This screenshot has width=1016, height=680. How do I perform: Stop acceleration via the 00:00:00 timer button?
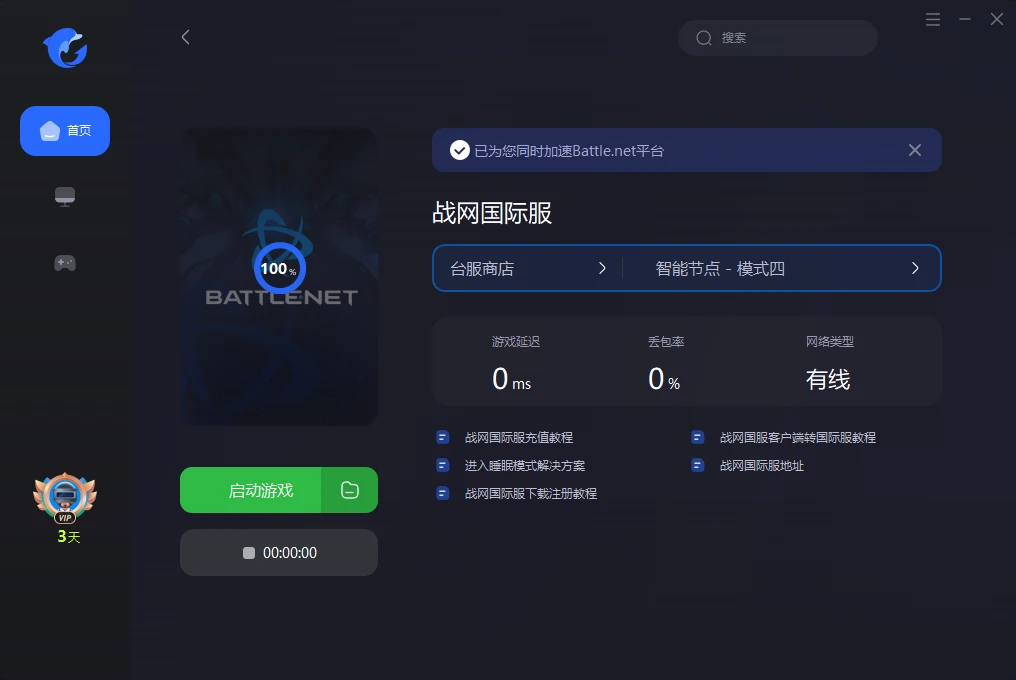279,553
